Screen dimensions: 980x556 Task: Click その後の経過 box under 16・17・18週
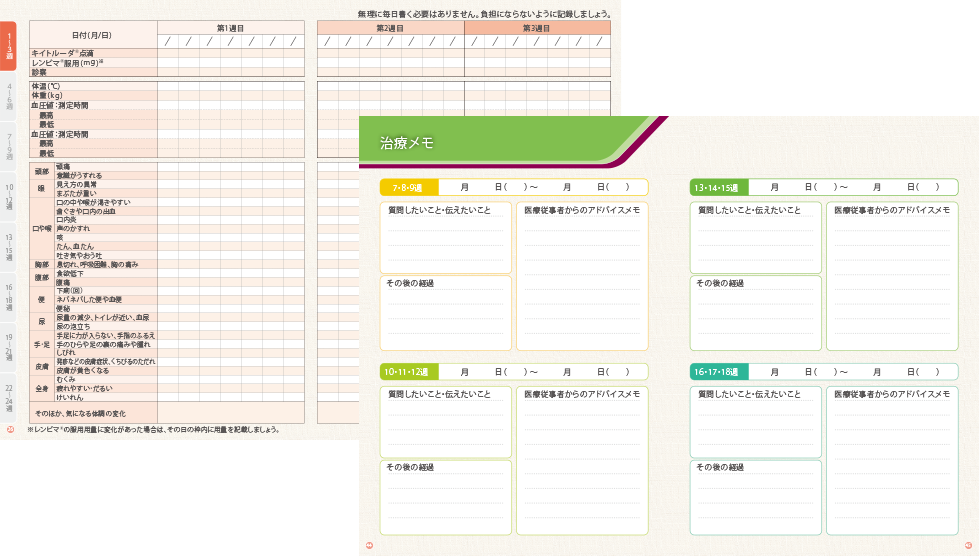[755, 497]
